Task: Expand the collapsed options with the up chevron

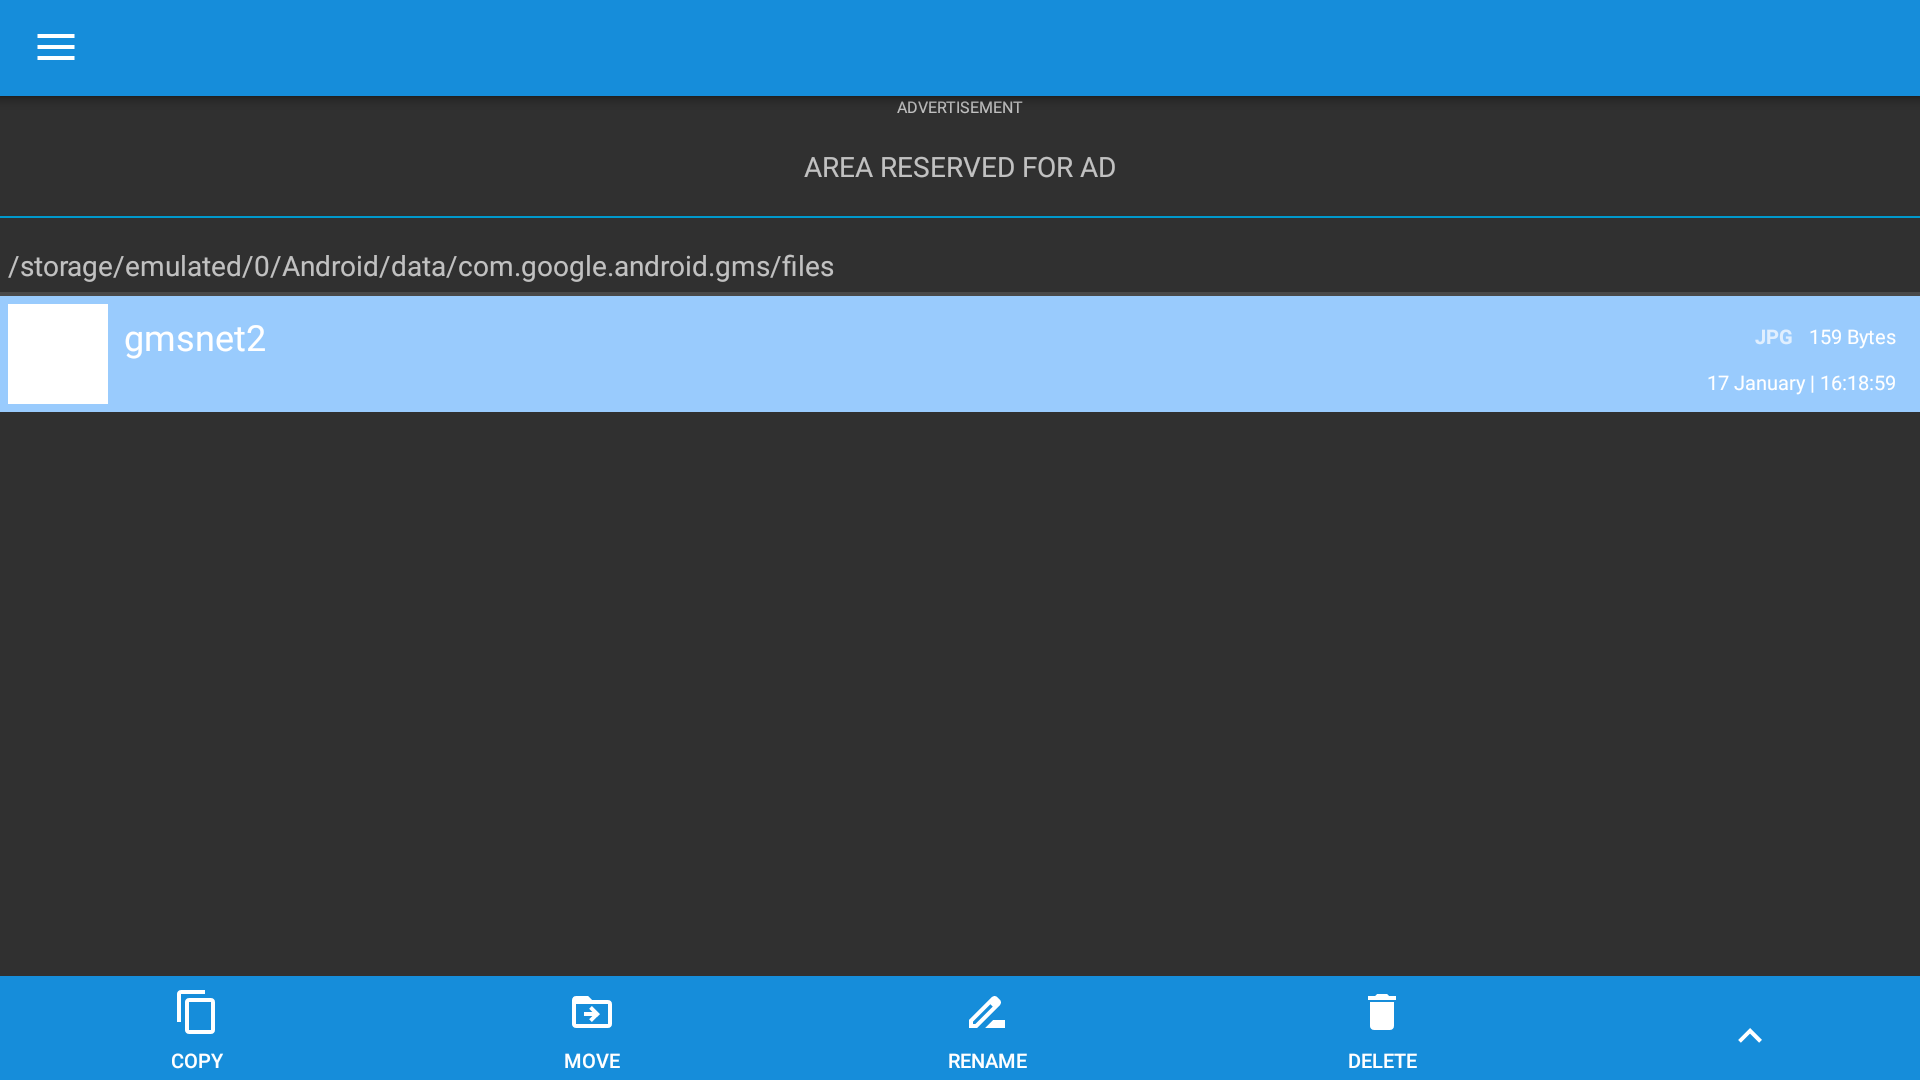Action: click(x=1750, y=1035)
